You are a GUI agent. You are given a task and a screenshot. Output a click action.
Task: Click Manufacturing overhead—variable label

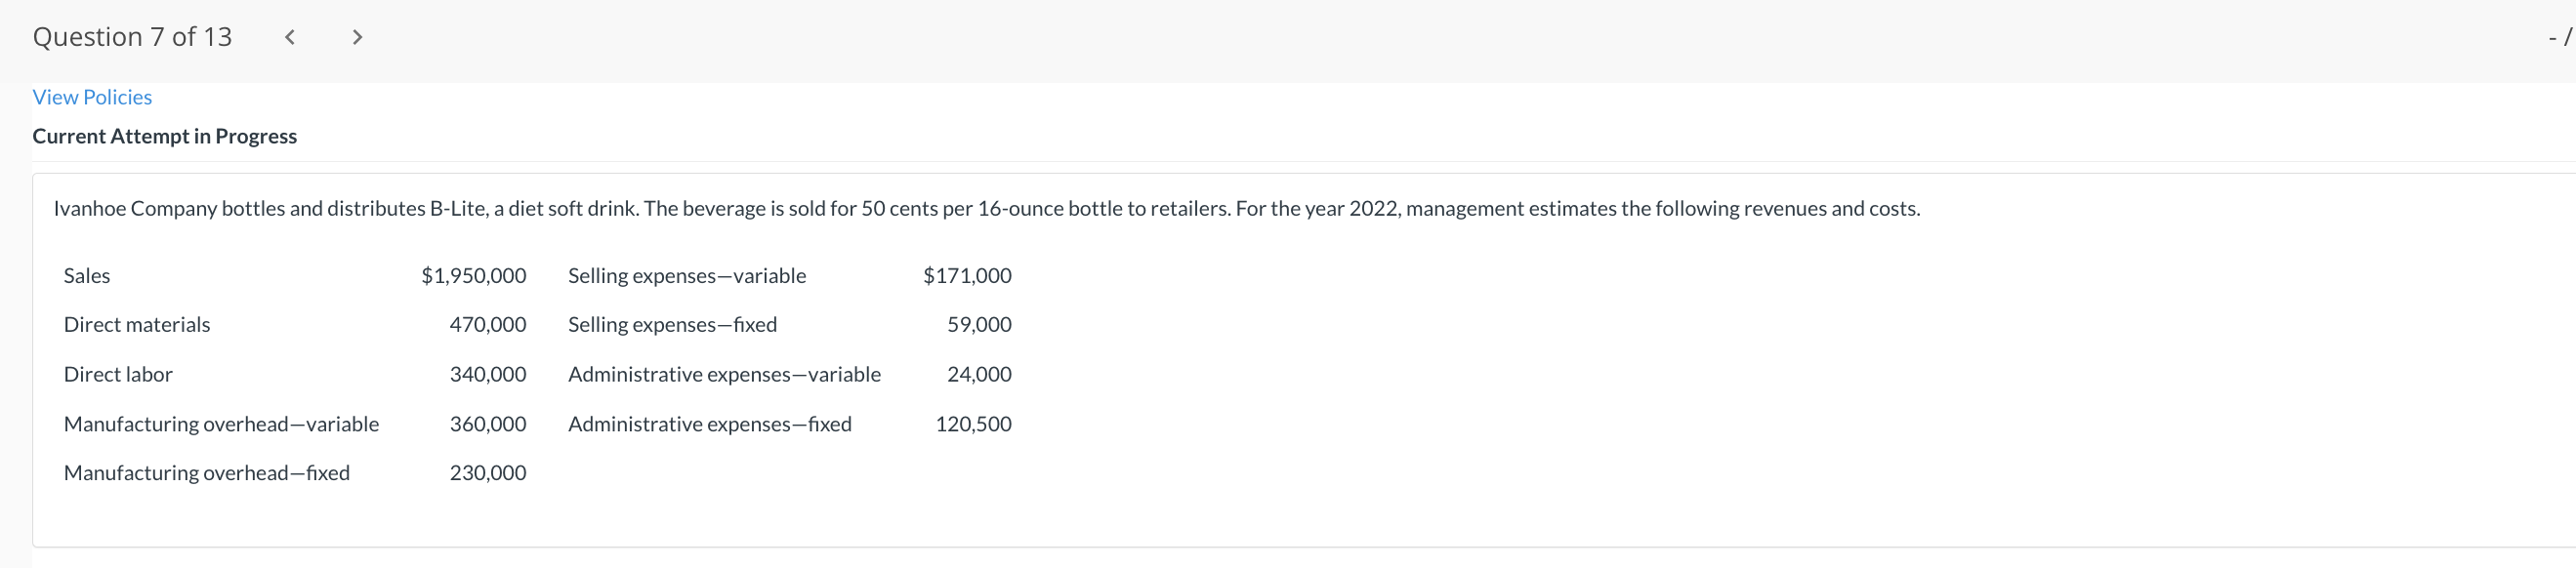[221, 424]
